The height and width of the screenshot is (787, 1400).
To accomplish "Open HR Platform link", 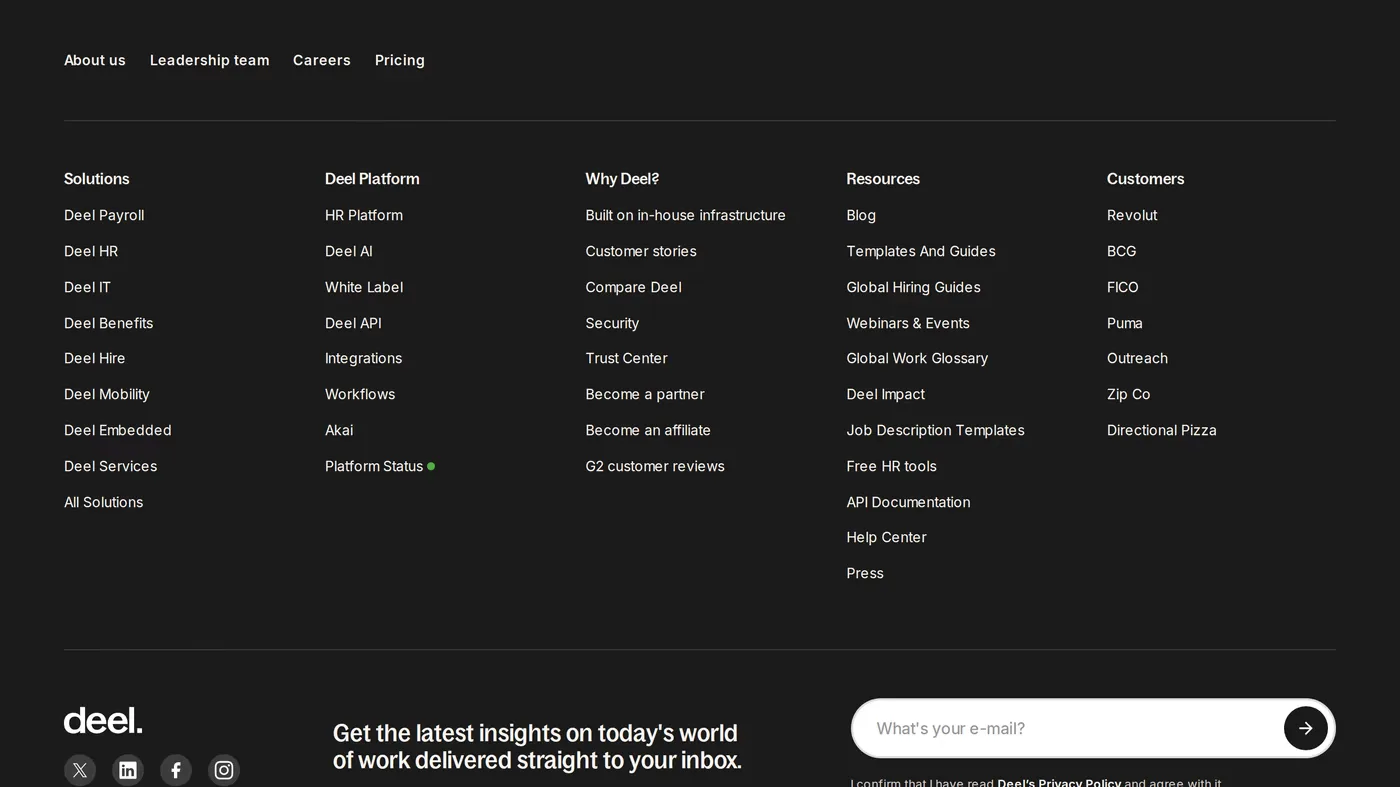I will [364, 215].
